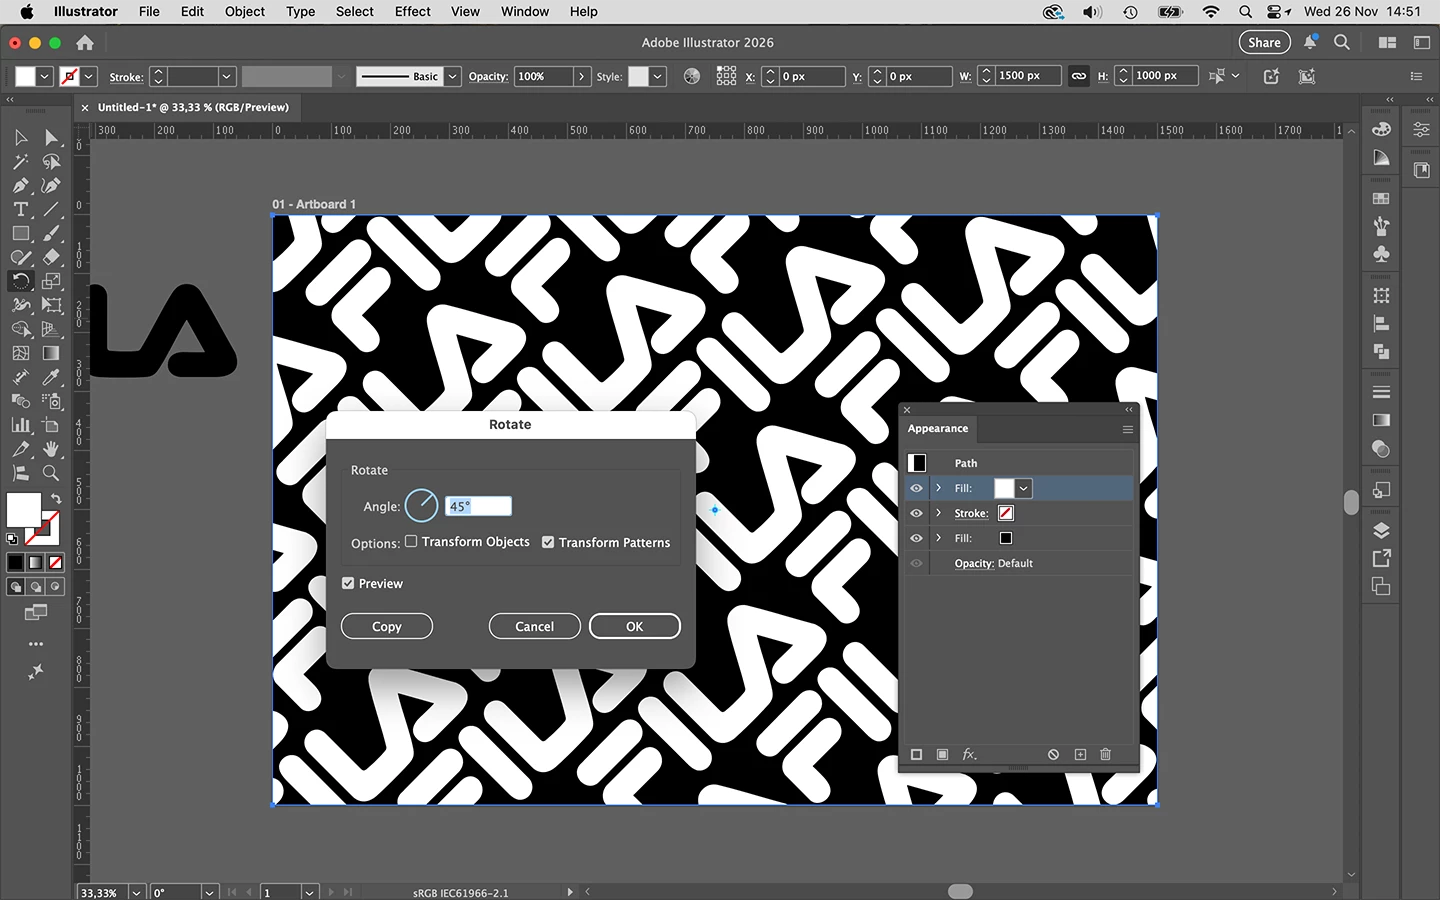Uncheck Transform Patterns option

pos(548,542)
